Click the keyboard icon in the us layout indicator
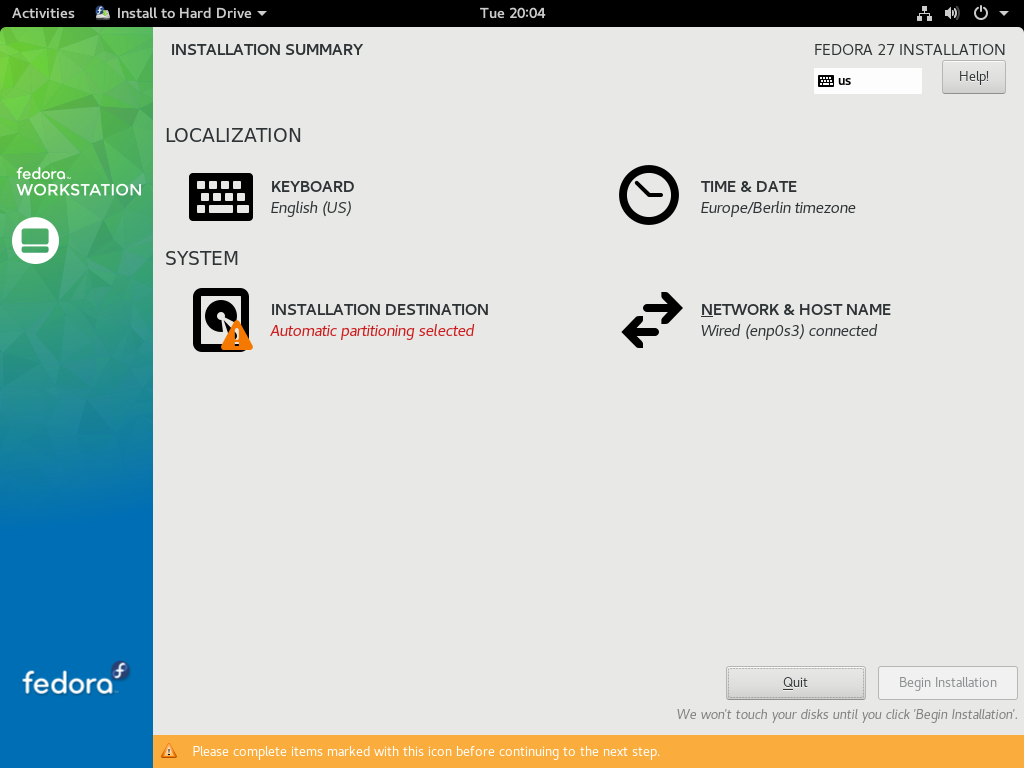1024x768 pixels. (x=825, y=81)
